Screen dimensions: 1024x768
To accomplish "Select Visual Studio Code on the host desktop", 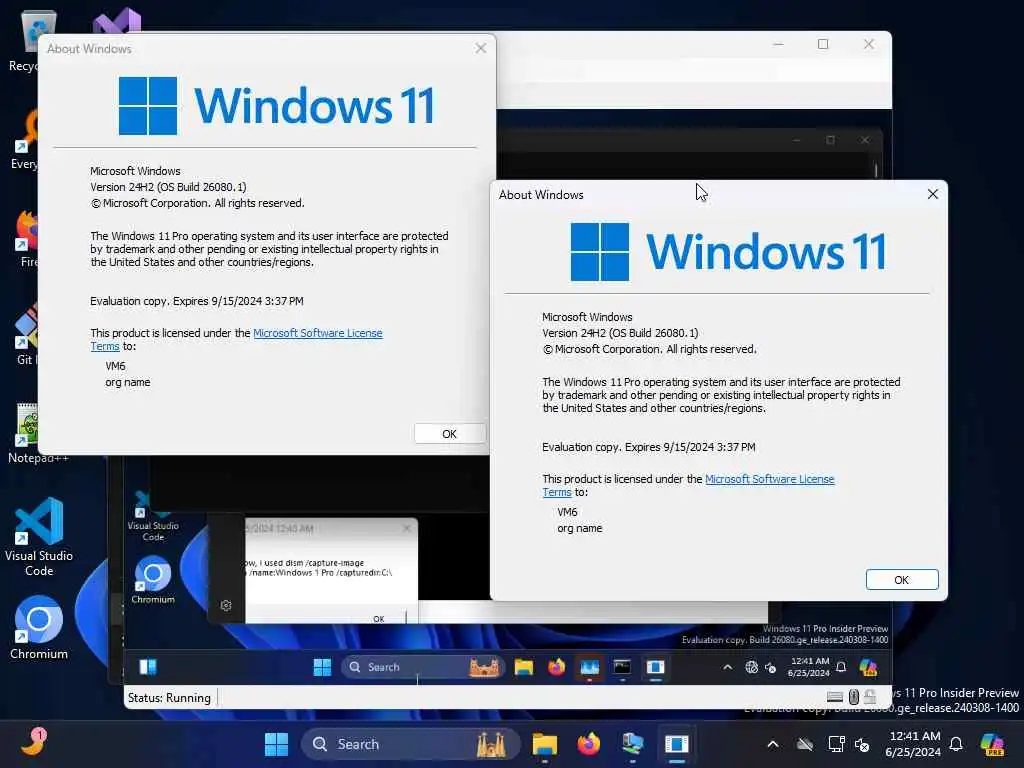I will (x=39, y=537).
